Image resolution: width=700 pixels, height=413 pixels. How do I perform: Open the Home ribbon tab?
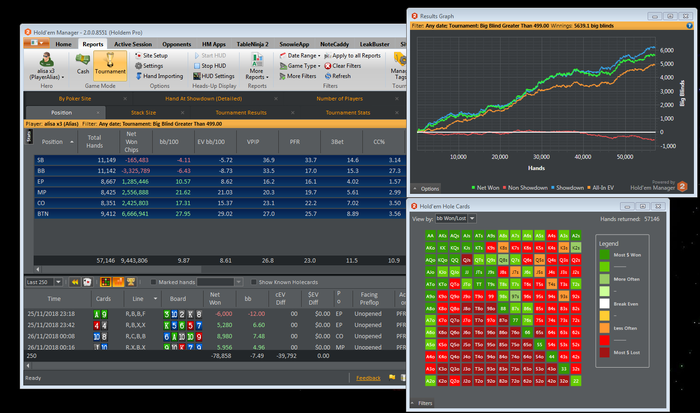(63, 44)
